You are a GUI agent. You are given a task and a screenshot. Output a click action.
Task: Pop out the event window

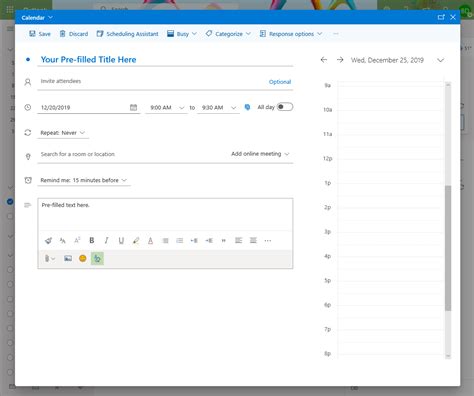pos(441,17)
